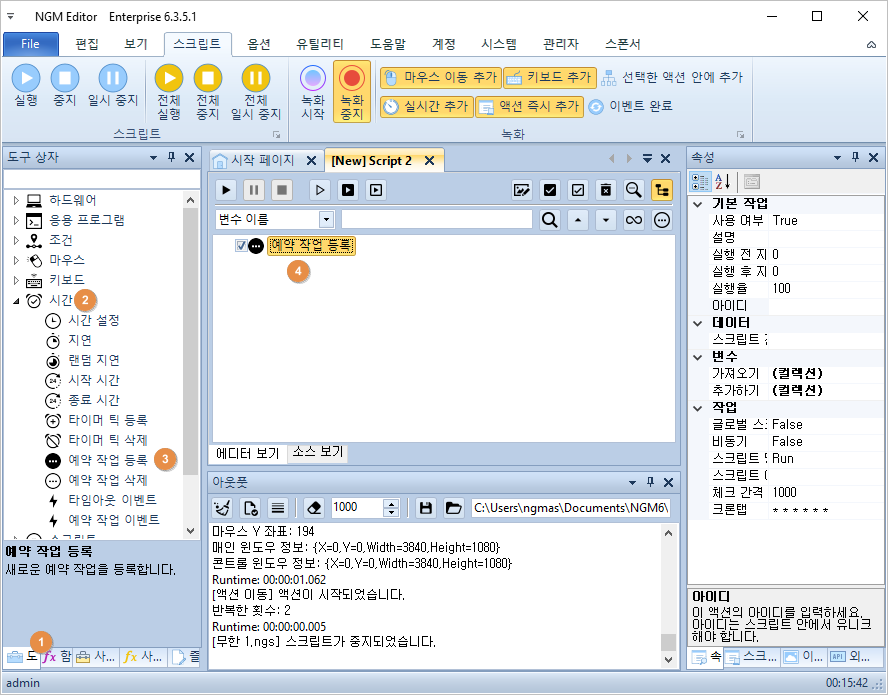This screenshot has width=888, height=695.
Task: Click the toolbox search field
Action: pyautogui.click(x=101, y=179)
